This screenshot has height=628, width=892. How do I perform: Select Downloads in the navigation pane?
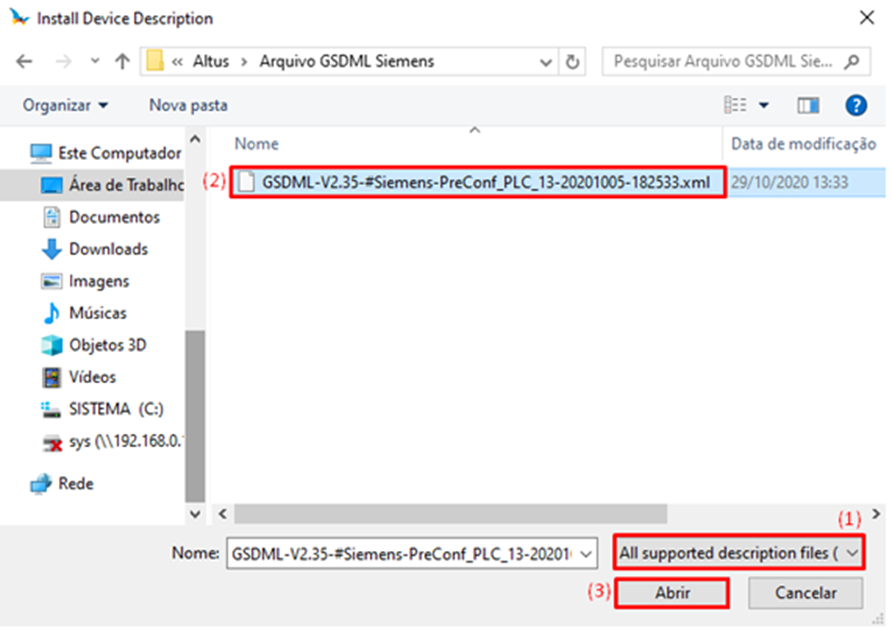tap(107, 249)
